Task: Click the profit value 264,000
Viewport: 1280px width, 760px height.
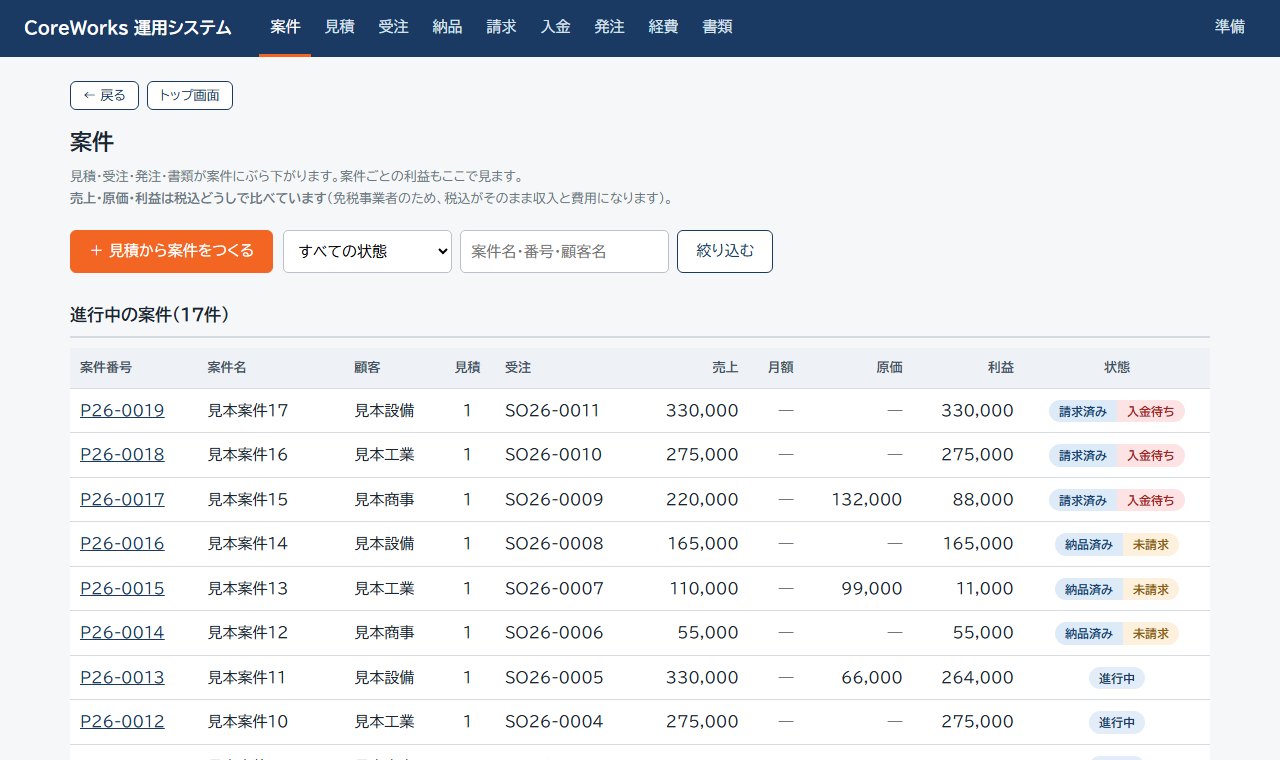Action: 977,677
